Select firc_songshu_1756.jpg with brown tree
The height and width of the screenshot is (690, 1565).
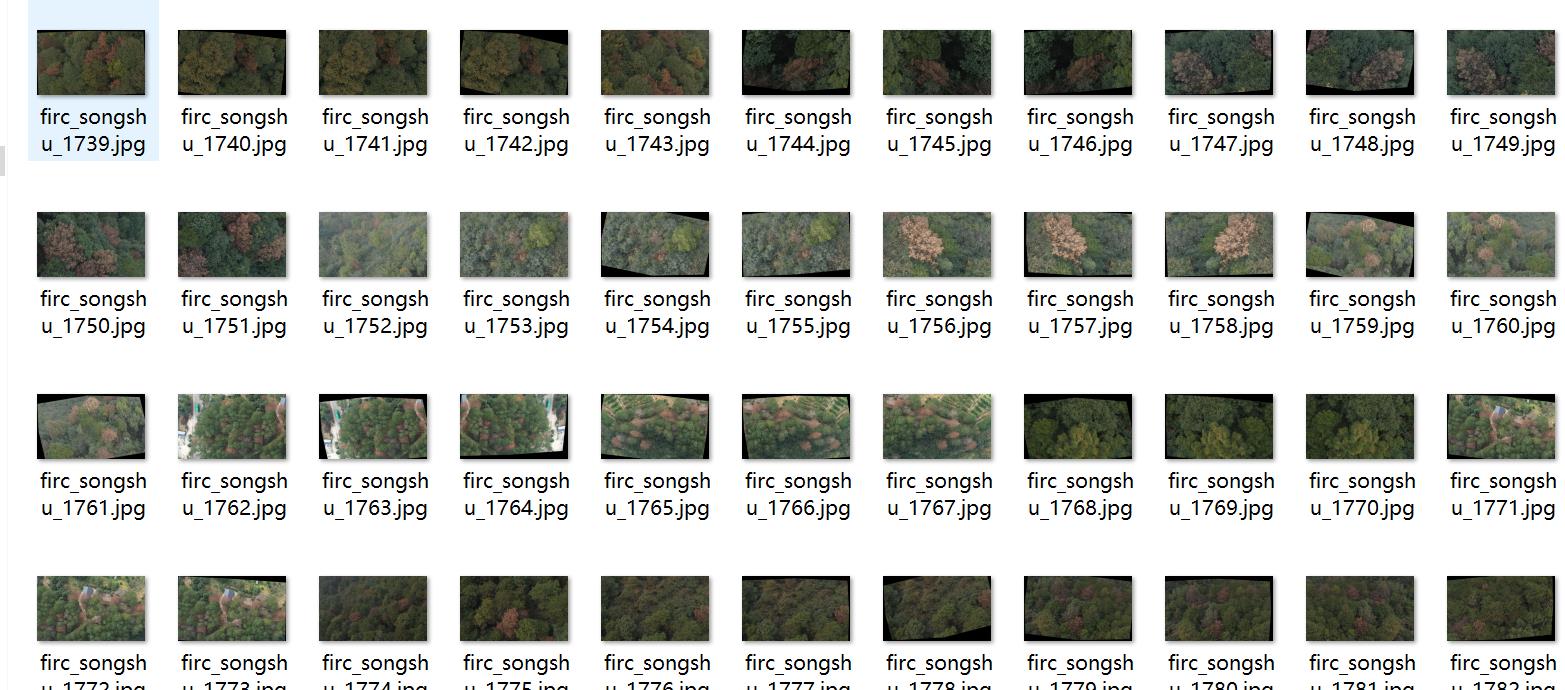pos(937,244)
